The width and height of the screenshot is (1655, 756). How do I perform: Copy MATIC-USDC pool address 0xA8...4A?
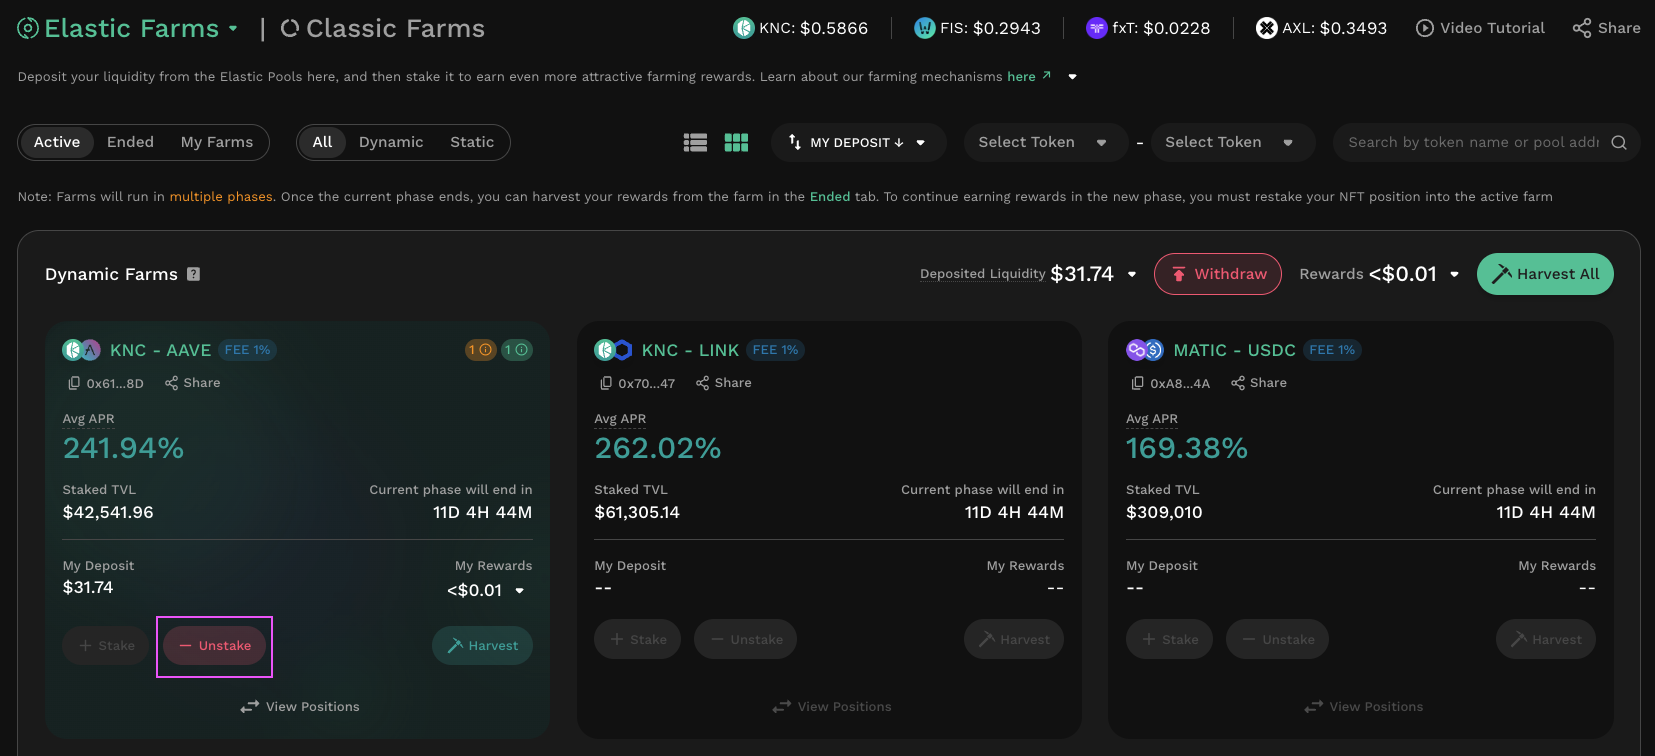(x=1138, y=383)
